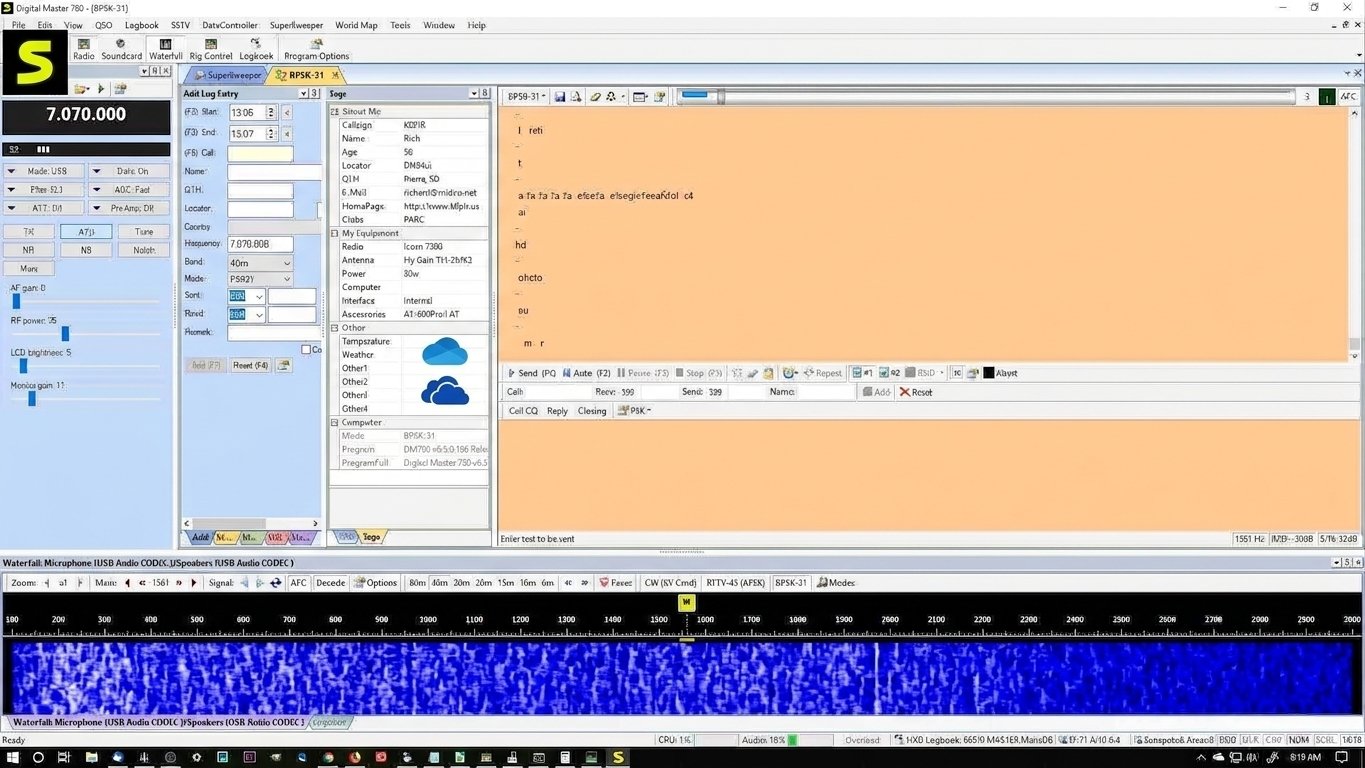Tick the checkbox below the Remark field
1365x768 pixels.
click(x=306, y=350)
